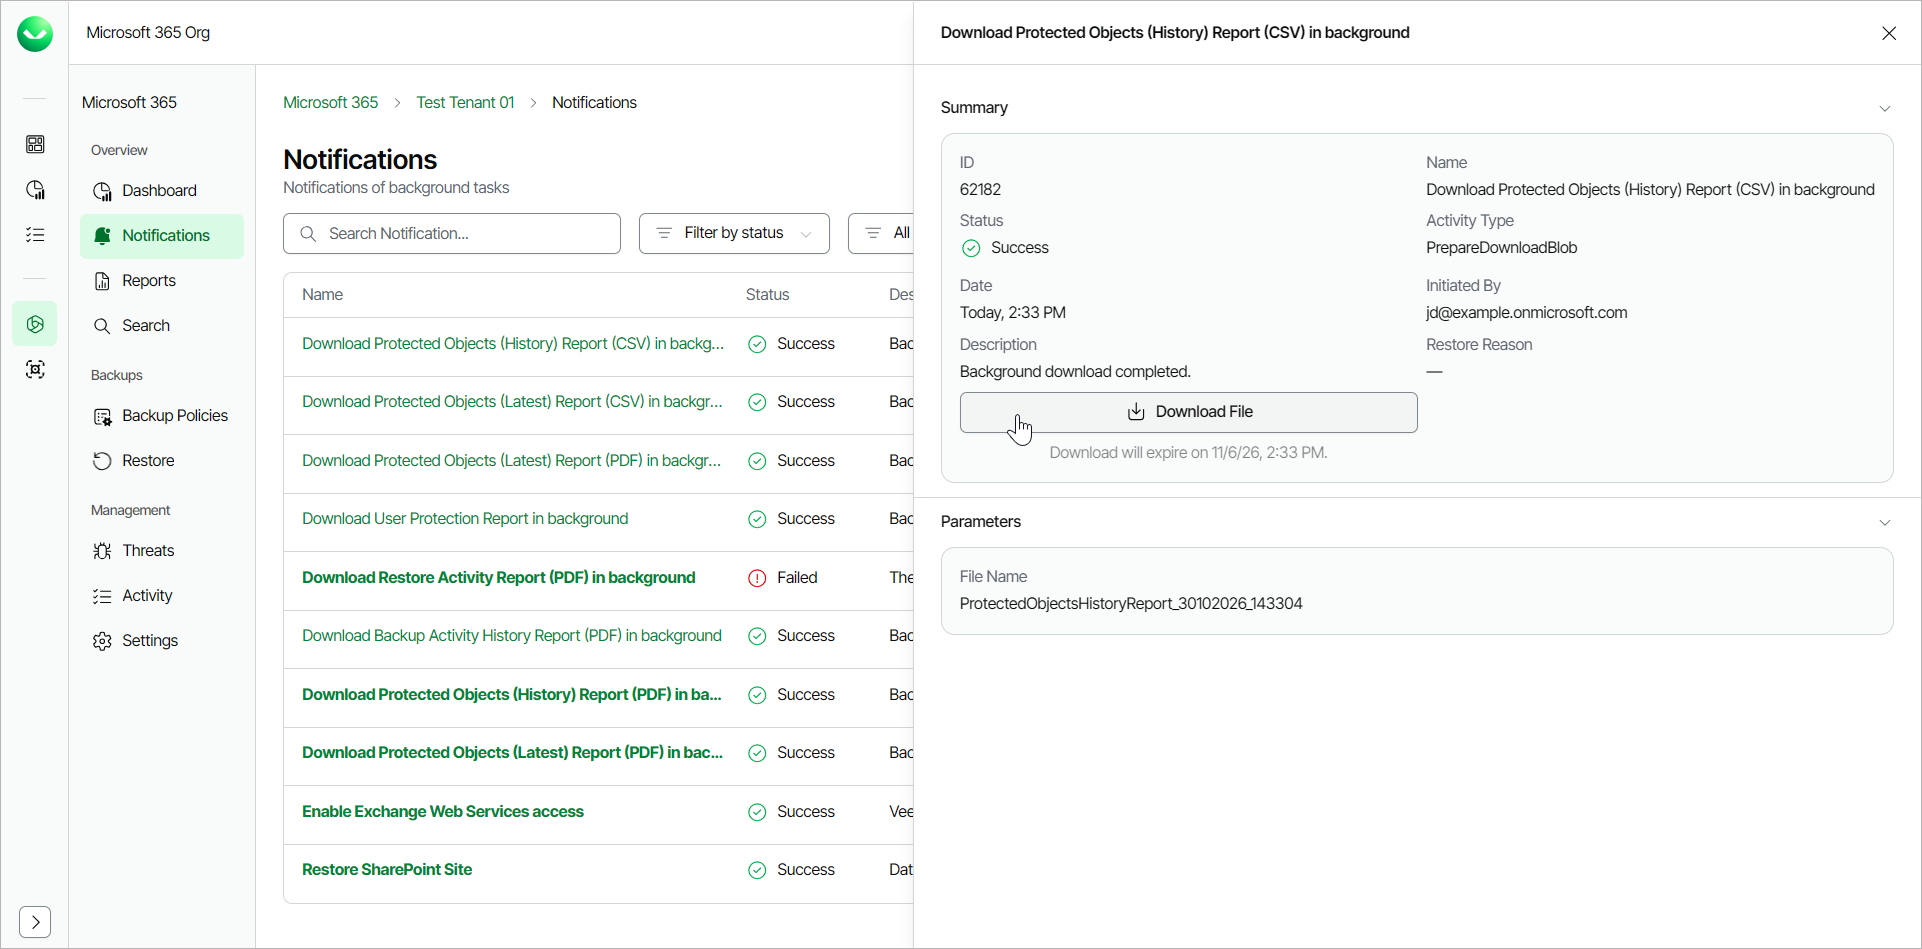Image resolution: width=1922 pixels, height=949 pixels.
Task: Click Microsoft 365 breadcrumb link
Action: point(330,102)
